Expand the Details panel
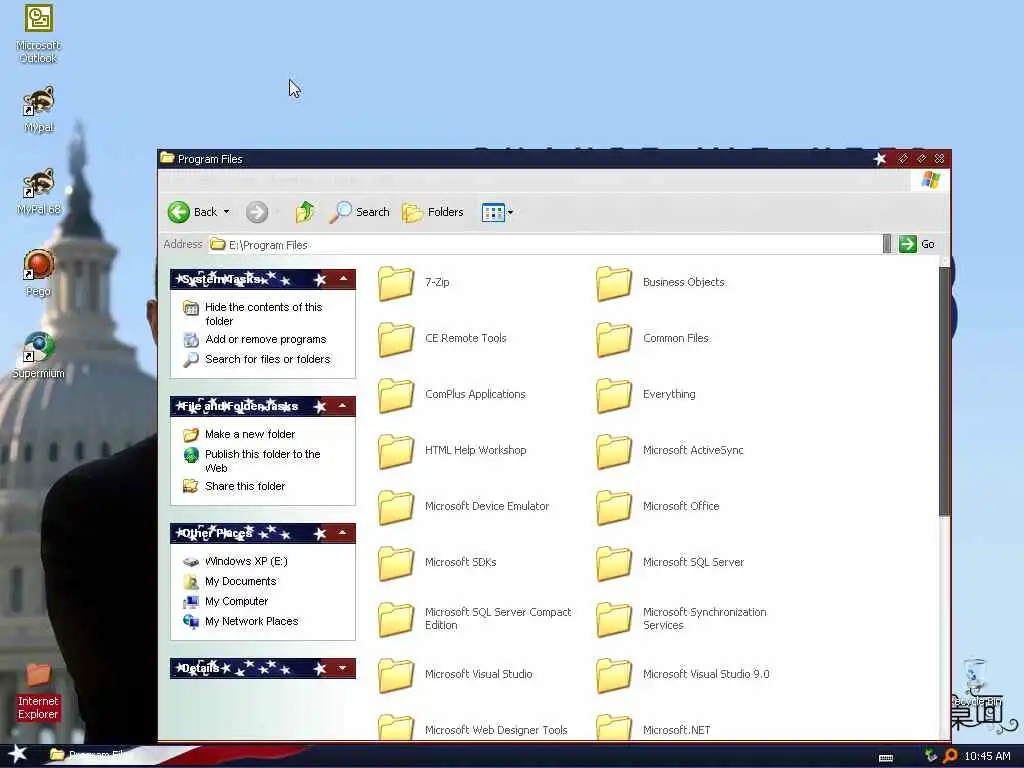 point(343,668)
